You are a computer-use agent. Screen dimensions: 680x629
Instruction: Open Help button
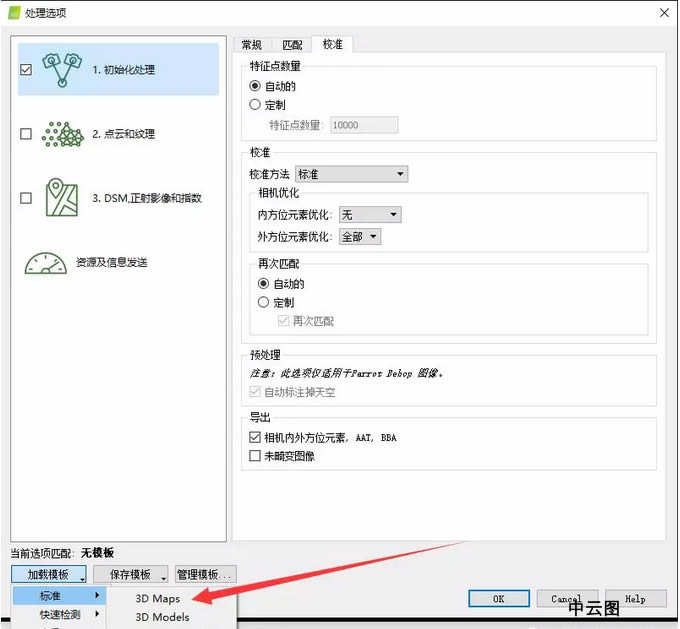point(636,599)
